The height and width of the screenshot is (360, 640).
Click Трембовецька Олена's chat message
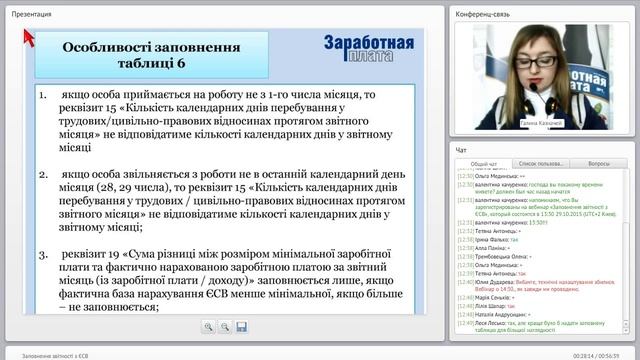click(x=495, y=257)
